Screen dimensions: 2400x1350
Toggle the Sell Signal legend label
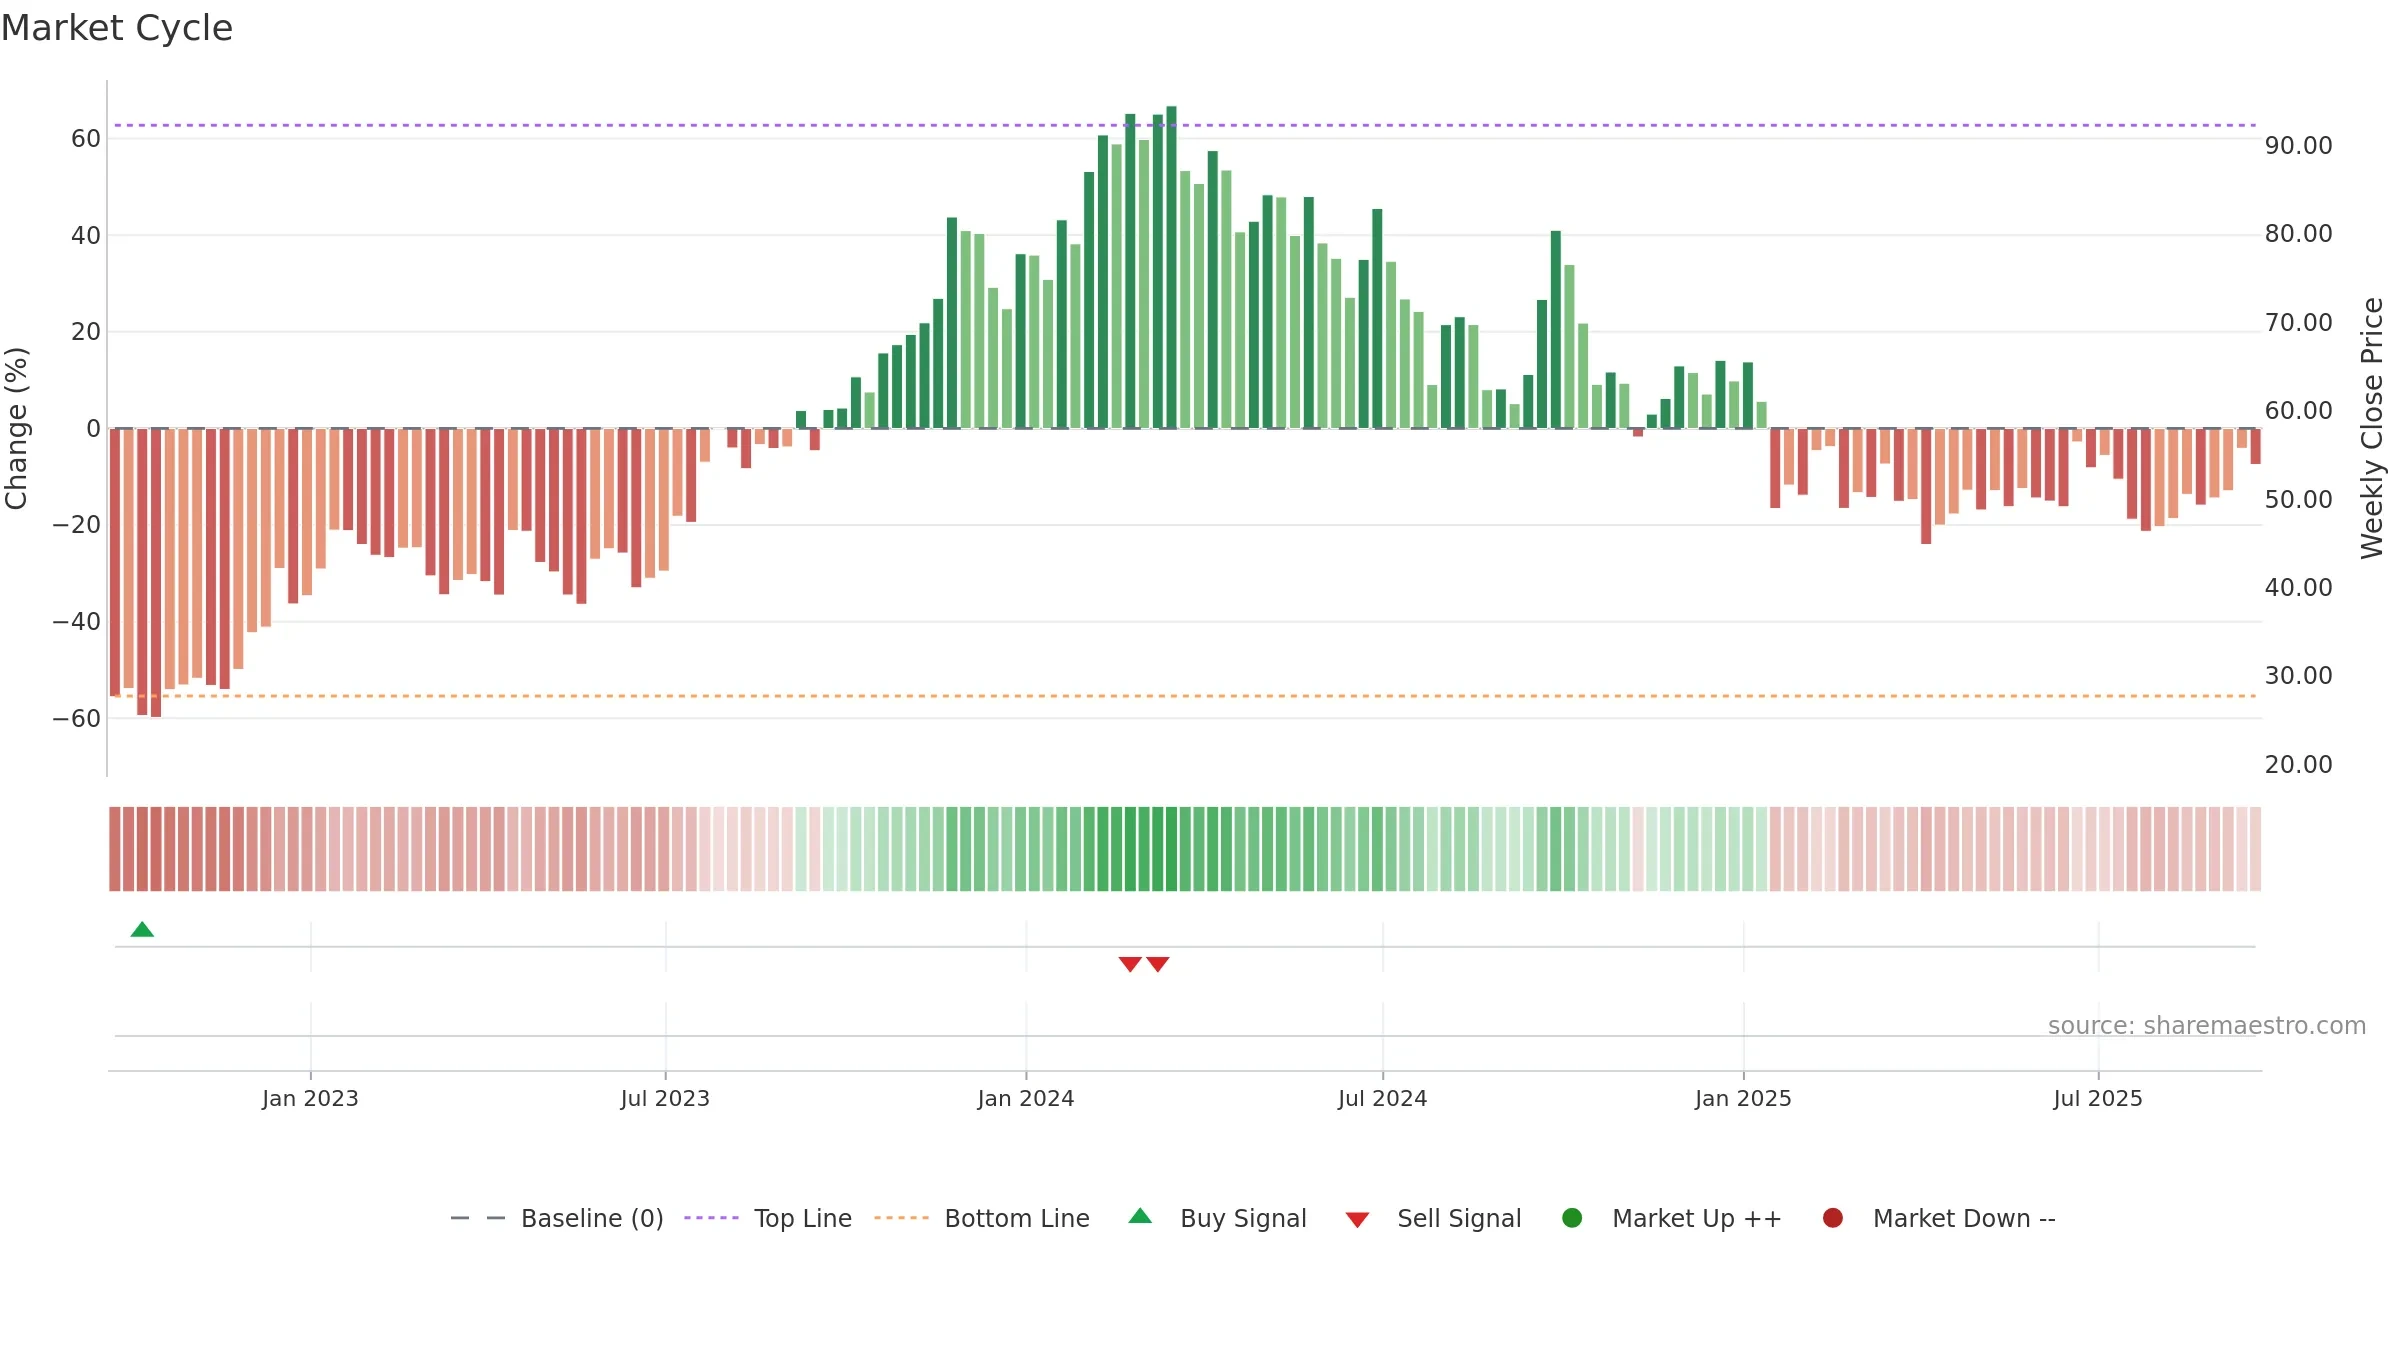click(x=1459, y=1218)
